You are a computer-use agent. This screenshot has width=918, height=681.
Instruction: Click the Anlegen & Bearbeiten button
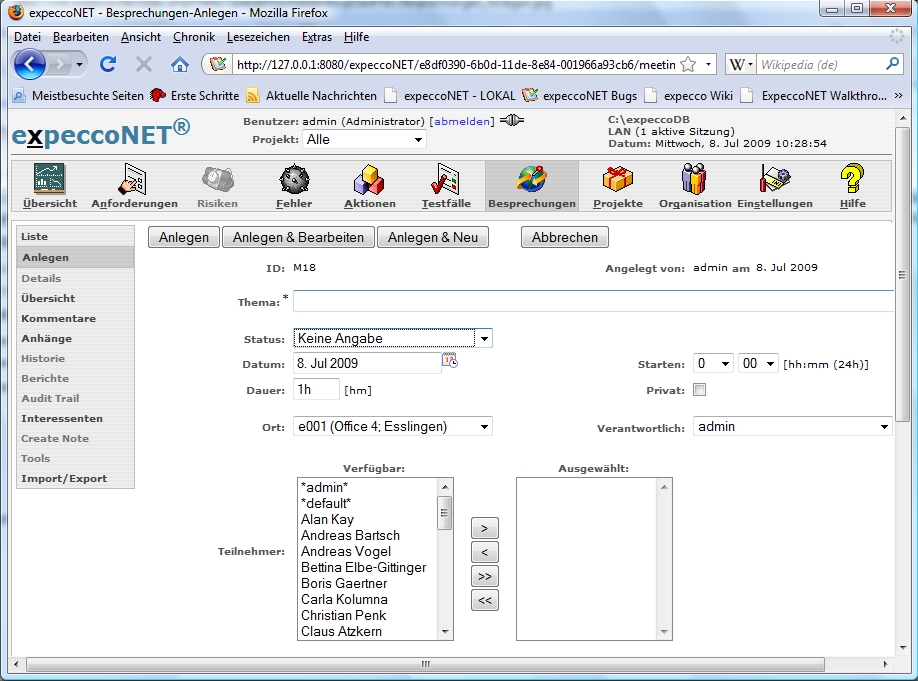299,238
